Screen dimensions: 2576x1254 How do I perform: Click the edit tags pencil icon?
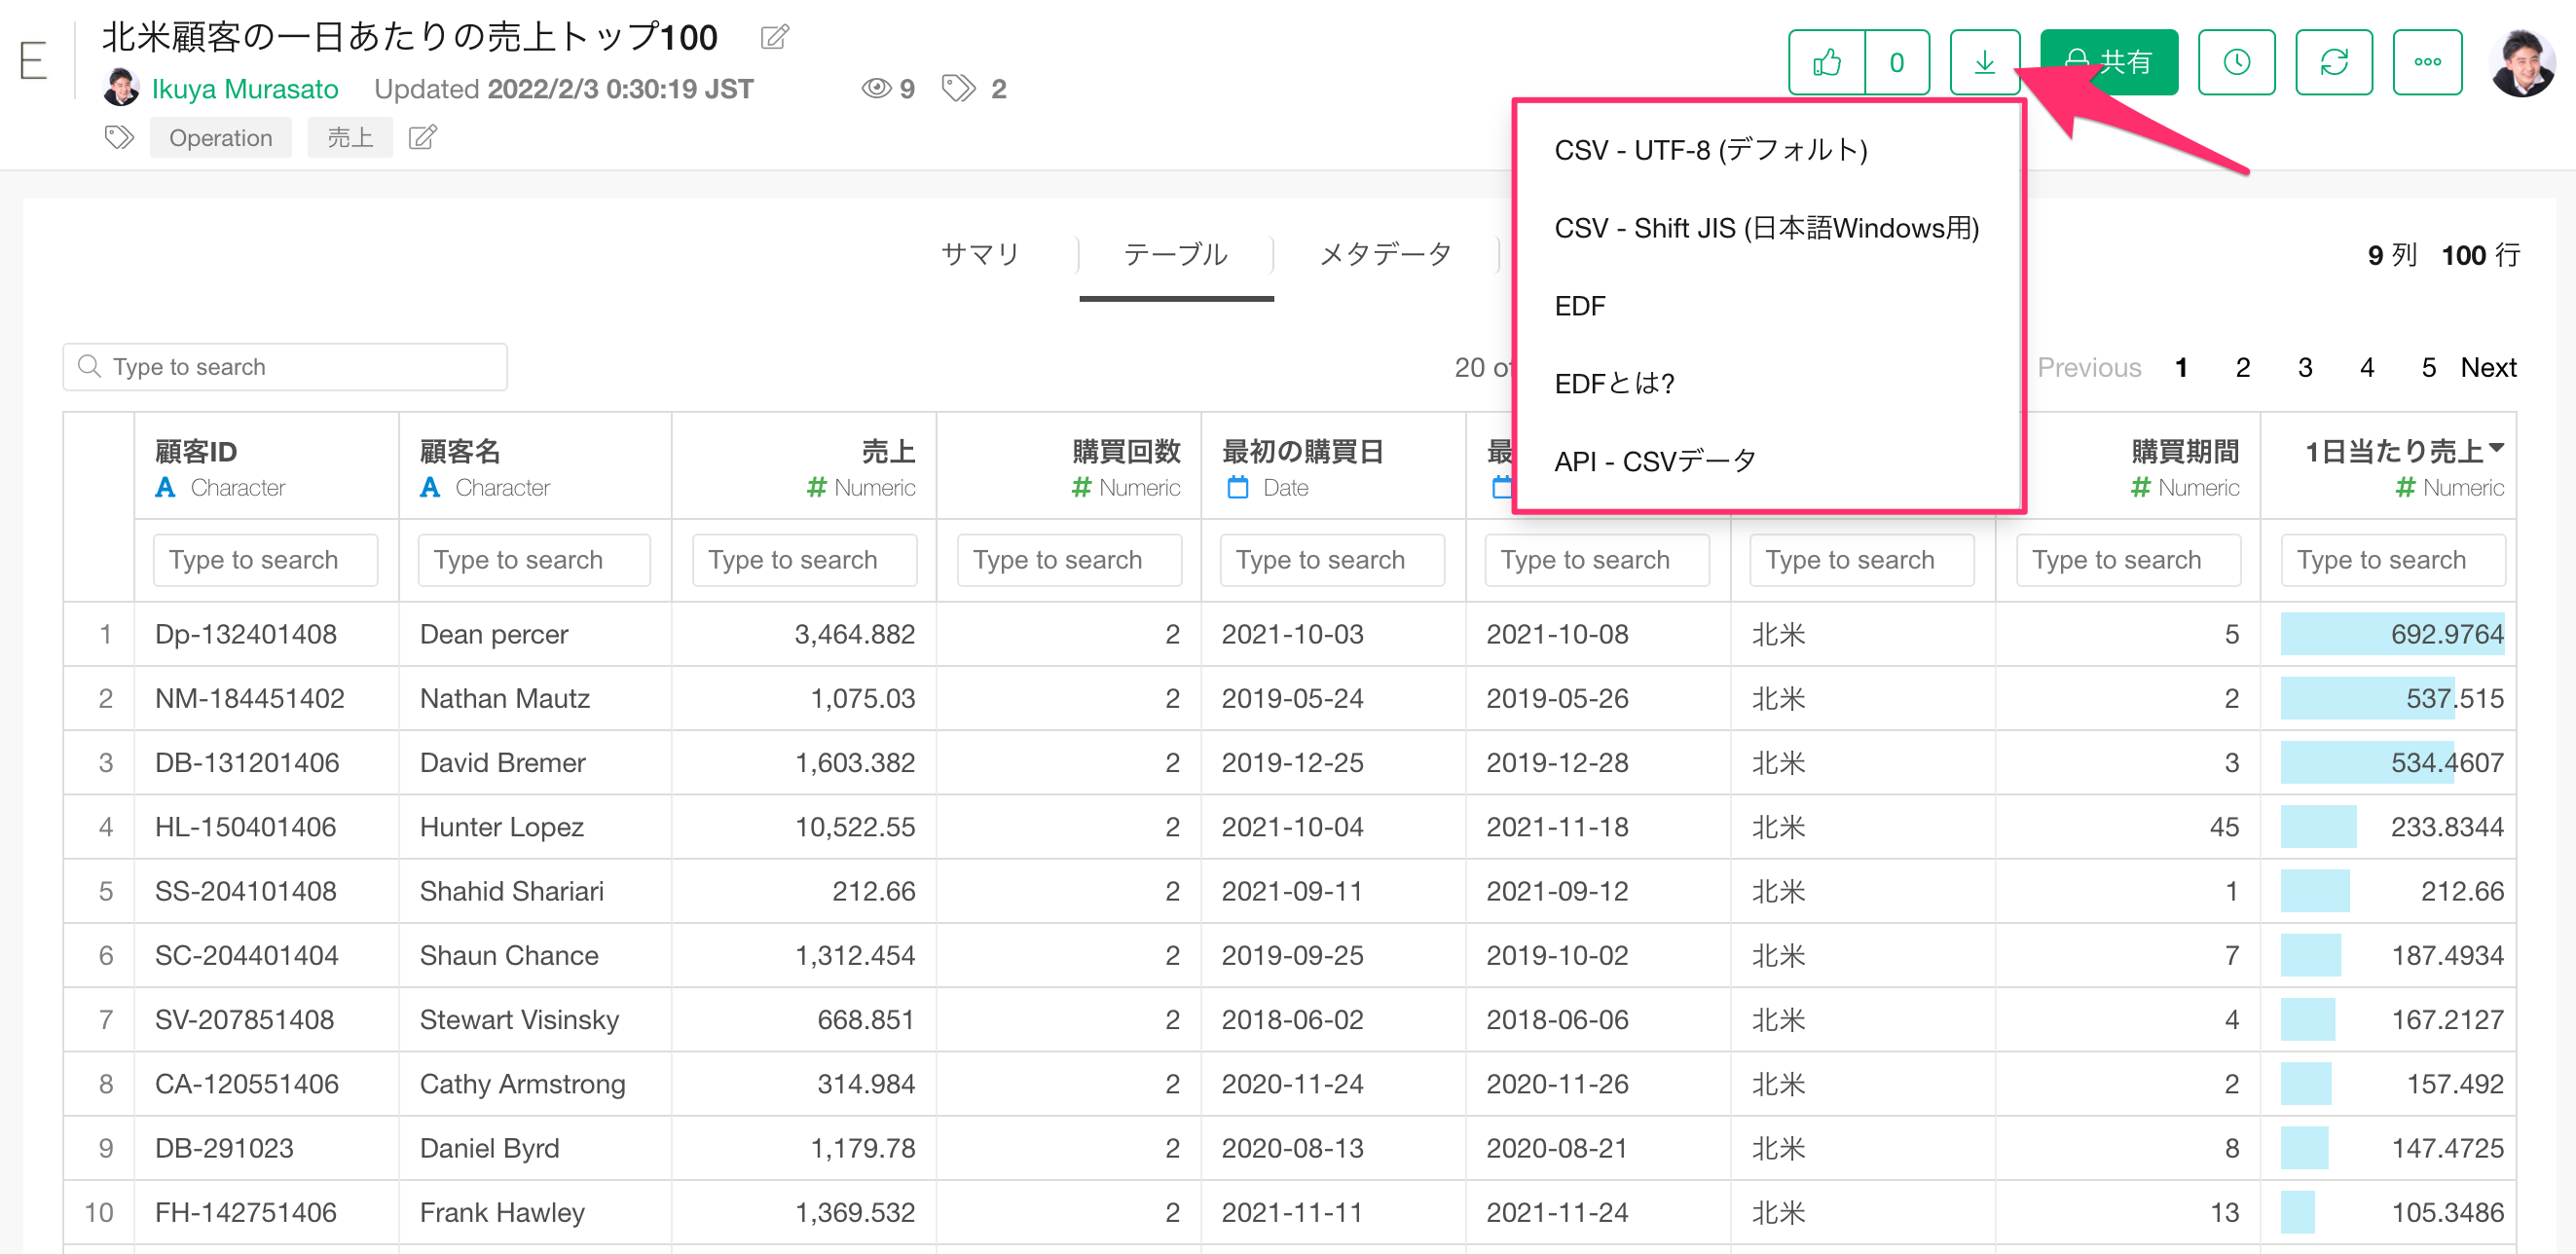422,138
